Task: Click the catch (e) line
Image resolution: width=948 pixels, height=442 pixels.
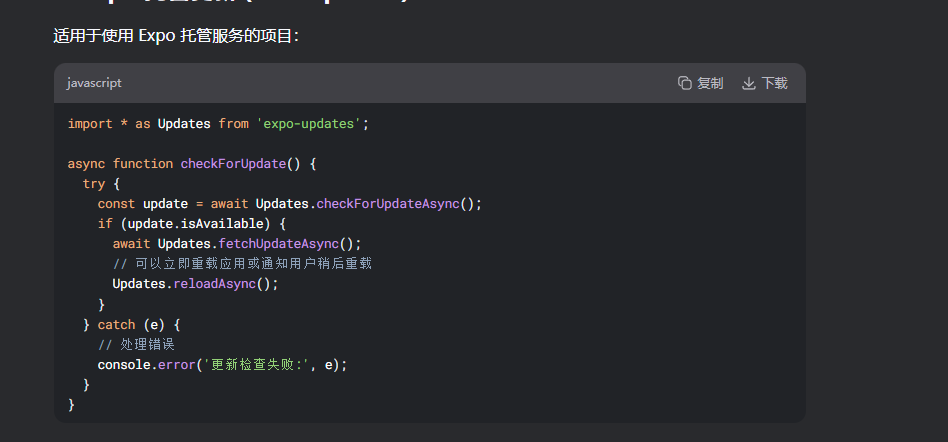Action: (x=132, y=325)
